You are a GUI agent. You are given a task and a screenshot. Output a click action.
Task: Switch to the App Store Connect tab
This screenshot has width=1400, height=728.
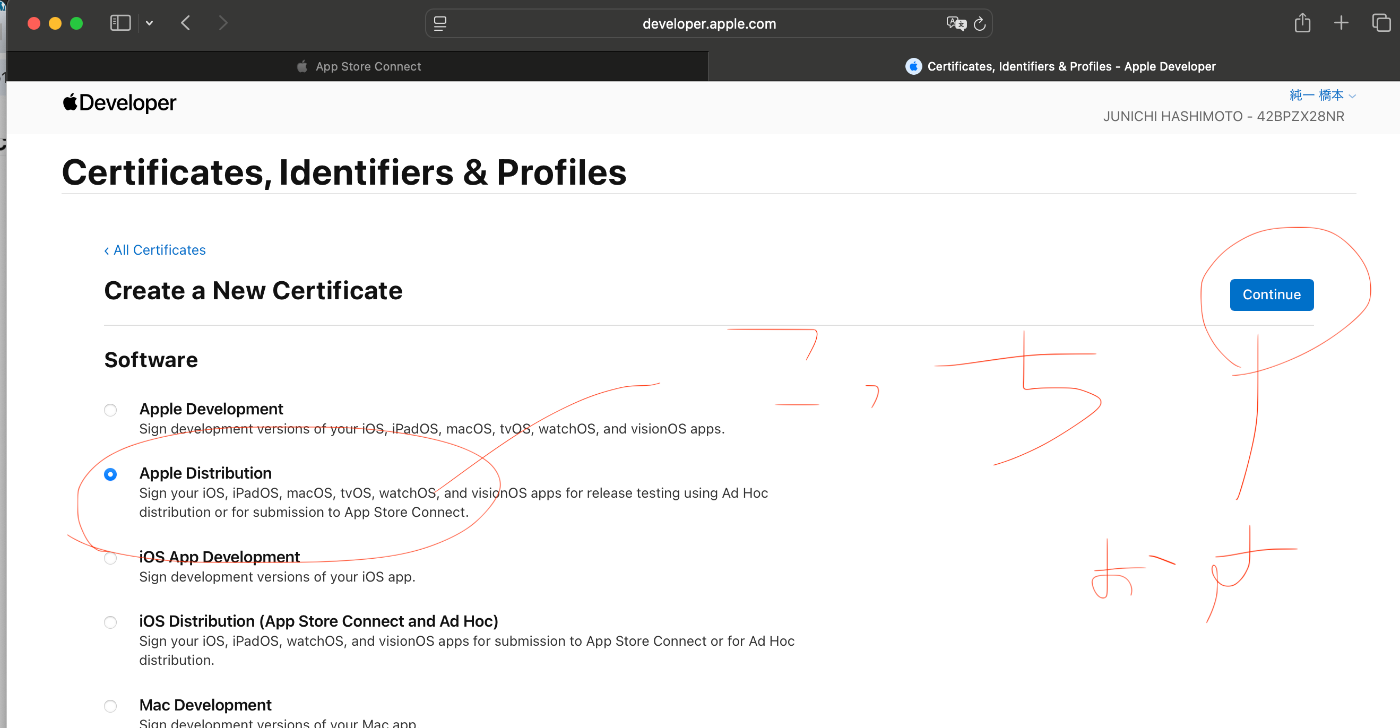357,66
